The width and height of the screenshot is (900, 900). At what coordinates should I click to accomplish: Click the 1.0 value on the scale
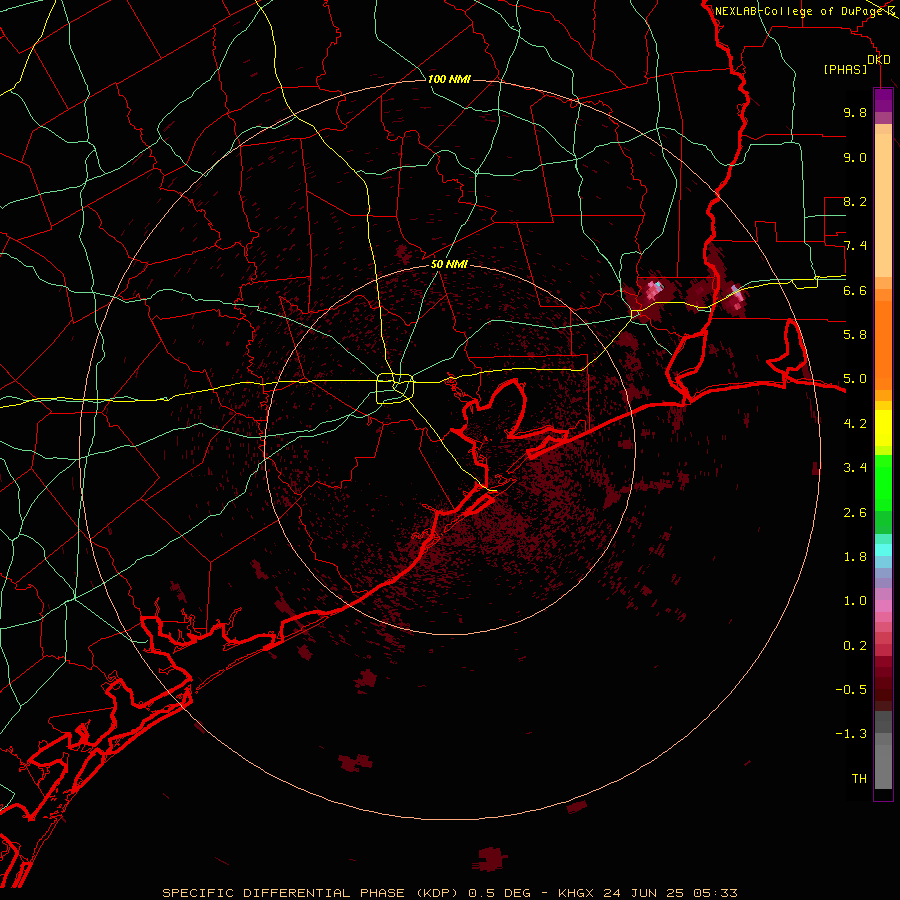click(x=855, y=601)
